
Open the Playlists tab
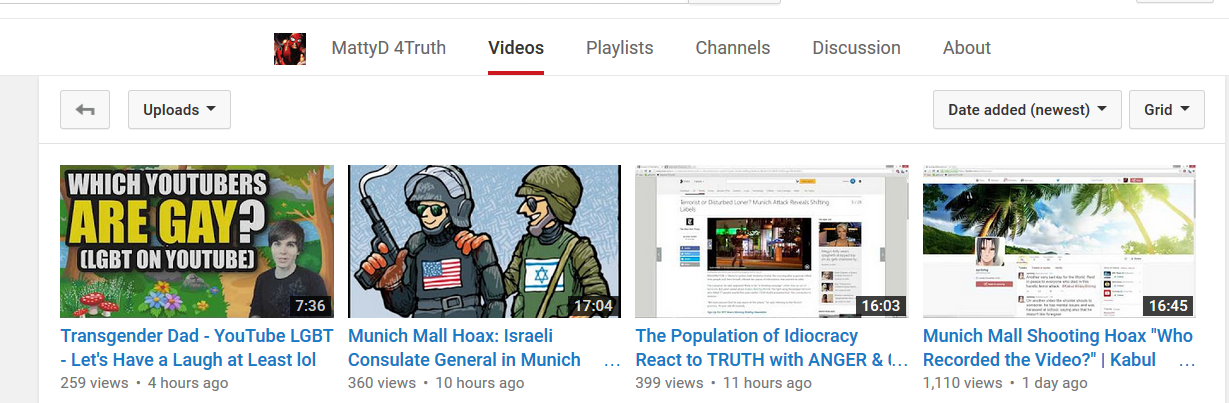(620, 48)
